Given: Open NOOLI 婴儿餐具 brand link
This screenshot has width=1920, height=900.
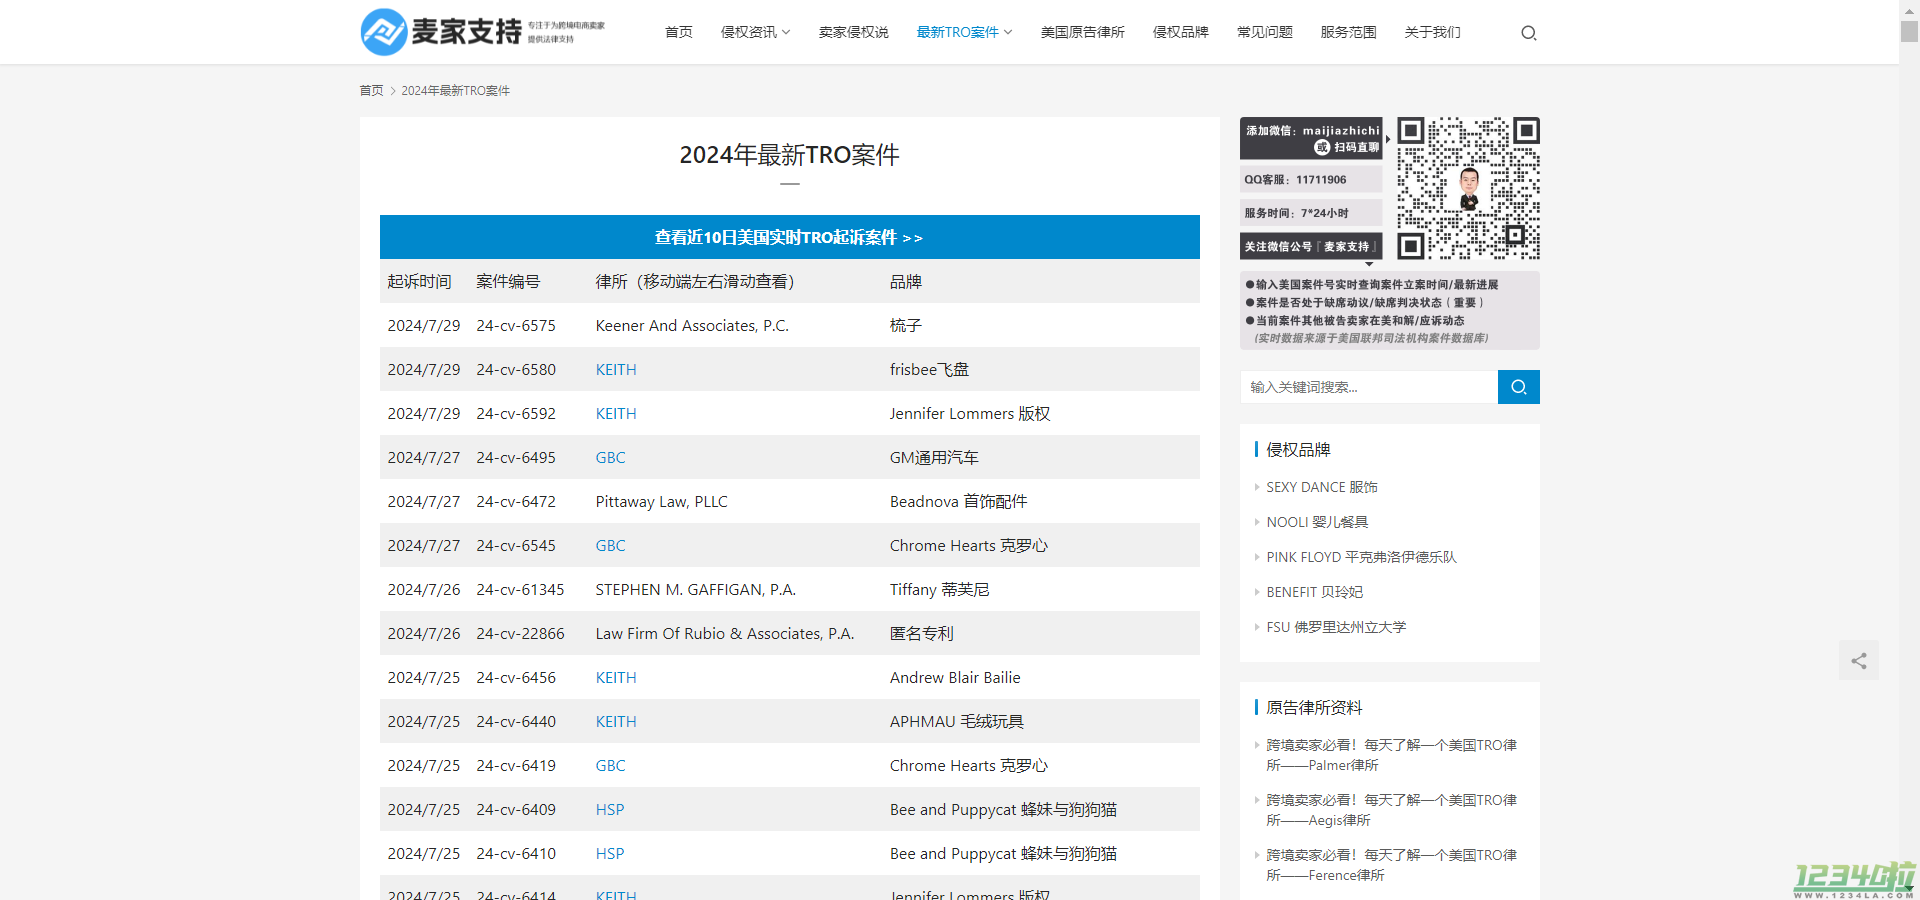Looking at the screenshot, I should click(1317, 522).
